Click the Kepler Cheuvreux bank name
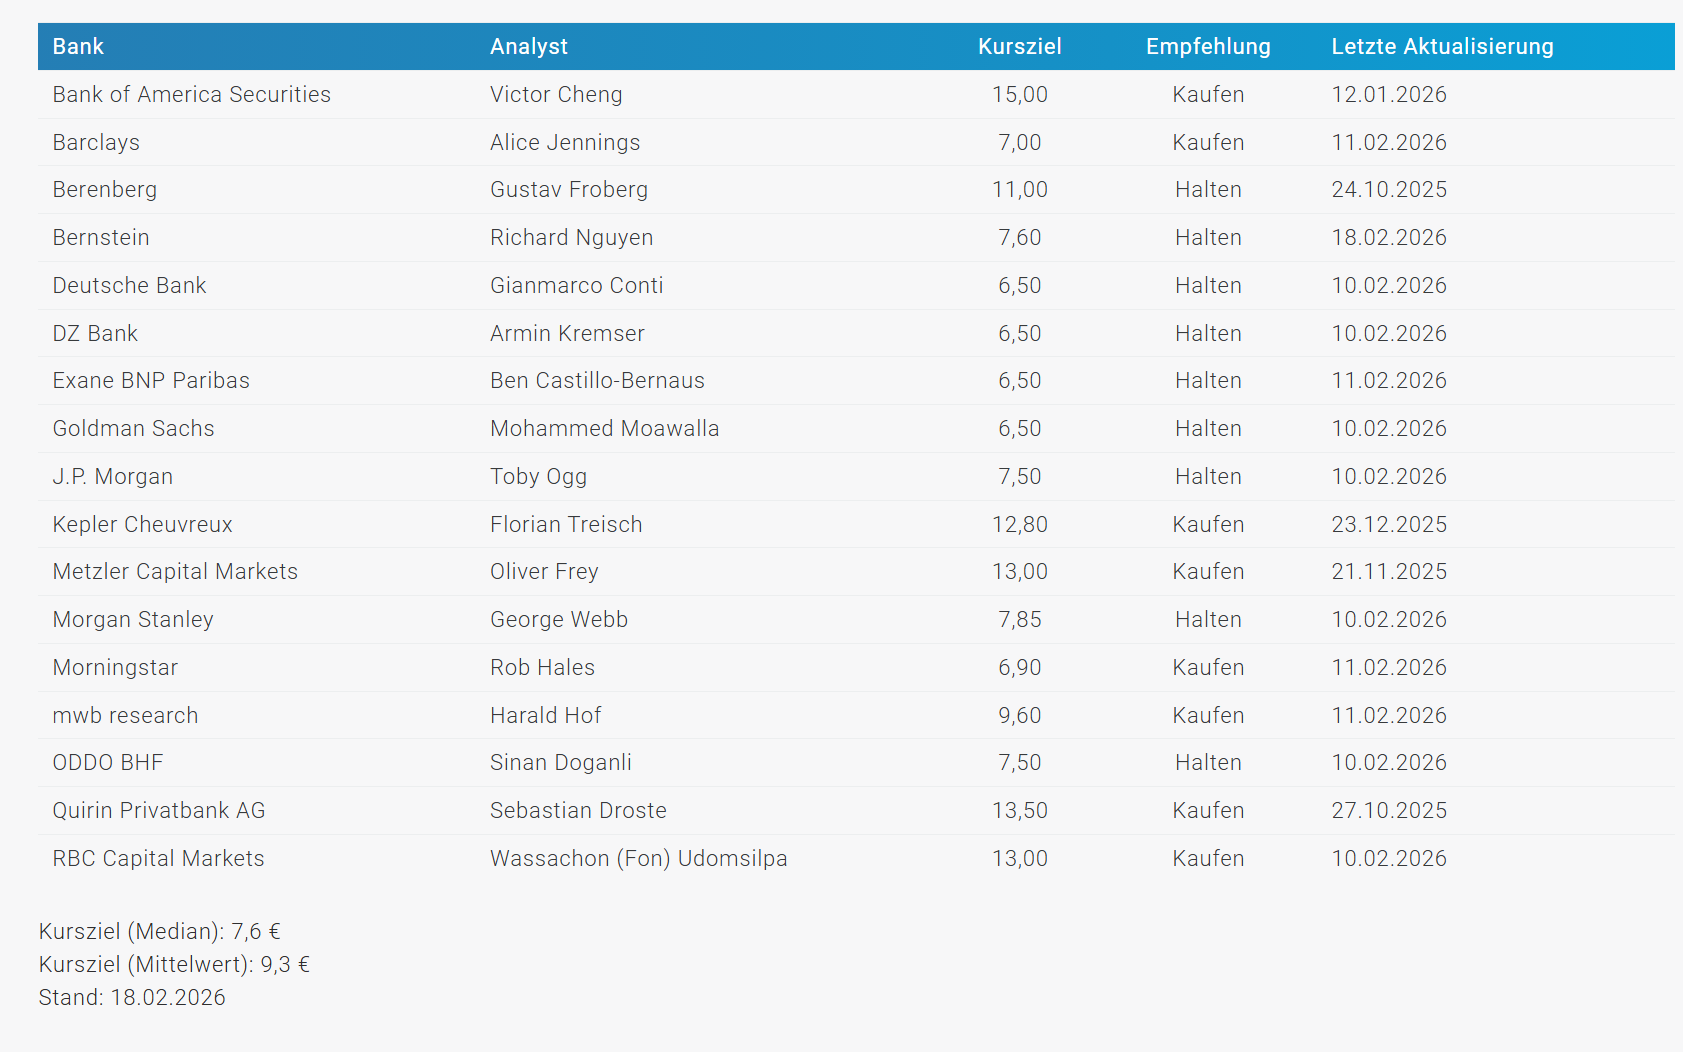The height and width of the screenshot is (1052, 1683). (143, 525)
